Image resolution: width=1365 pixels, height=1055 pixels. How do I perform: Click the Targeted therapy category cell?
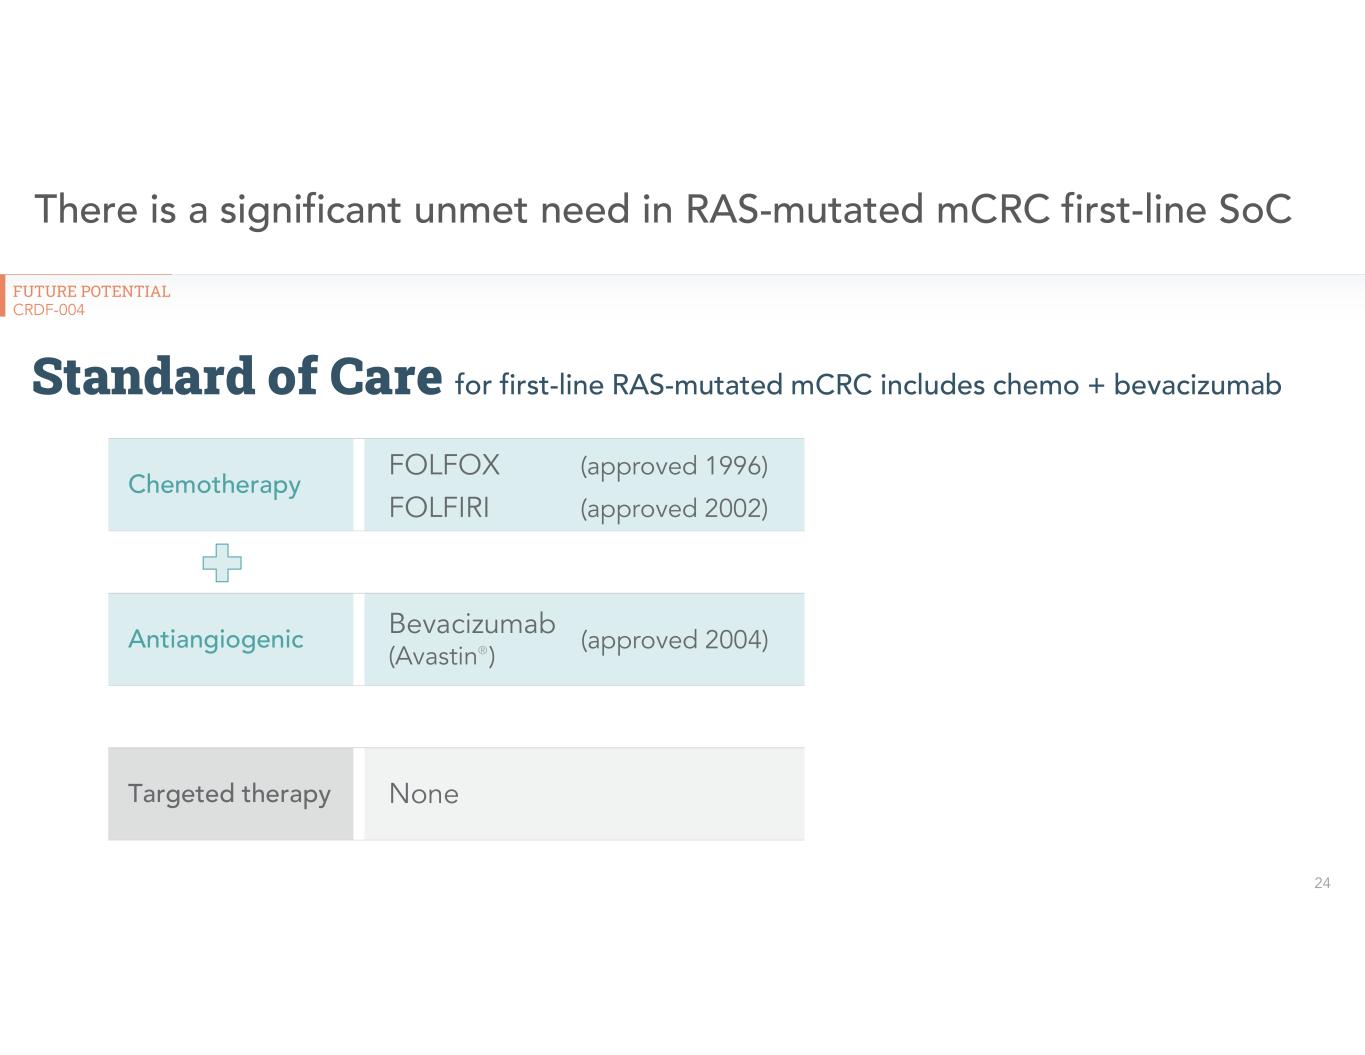click(x=229, y=794)
